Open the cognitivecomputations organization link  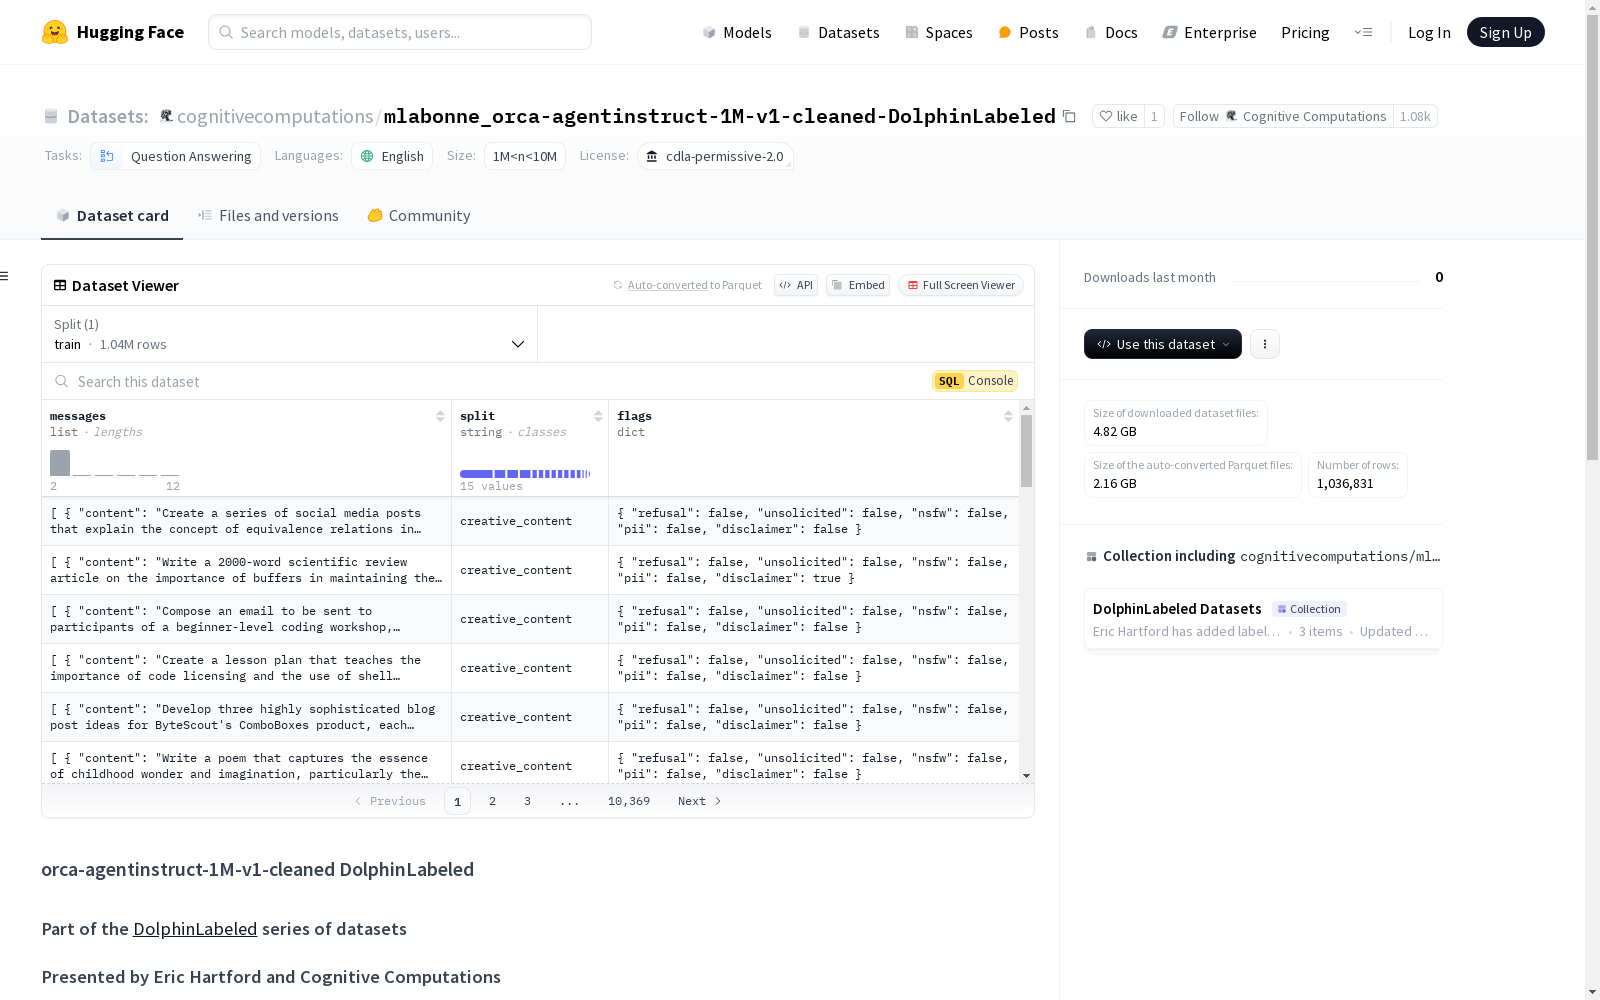click(x=275, y=116)
